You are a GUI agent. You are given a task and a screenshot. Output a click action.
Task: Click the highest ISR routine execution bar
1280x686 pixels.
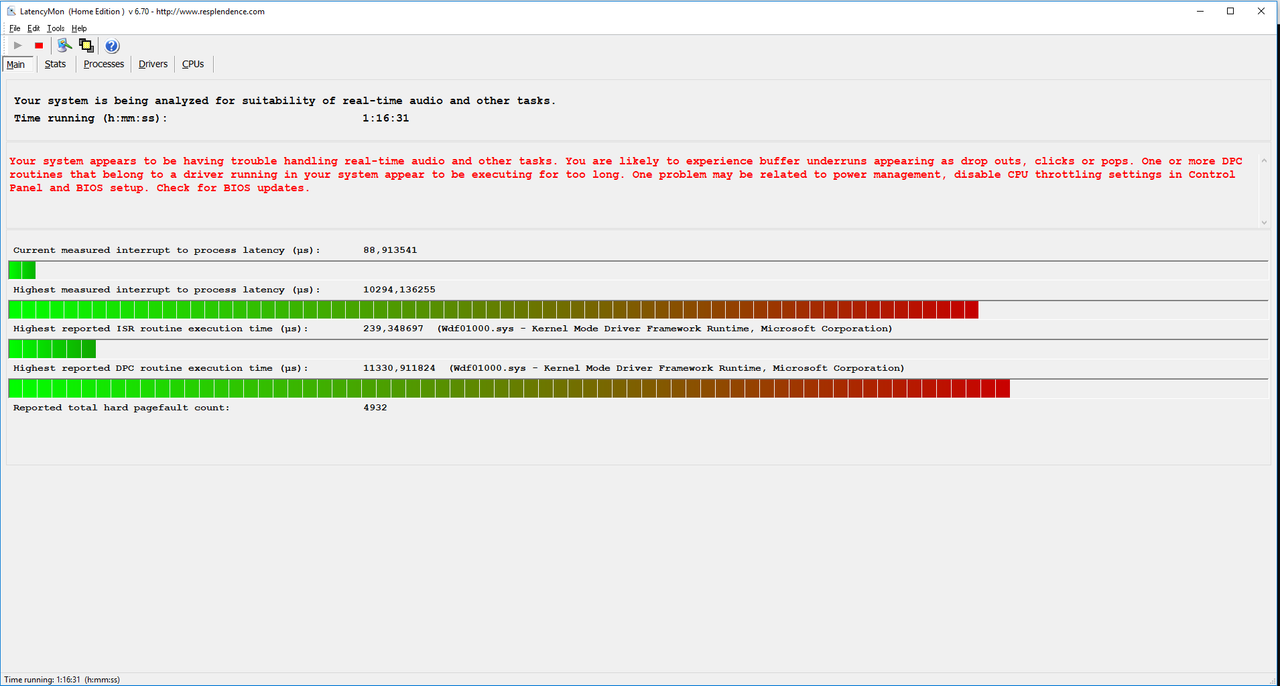(x=52, y=348)
